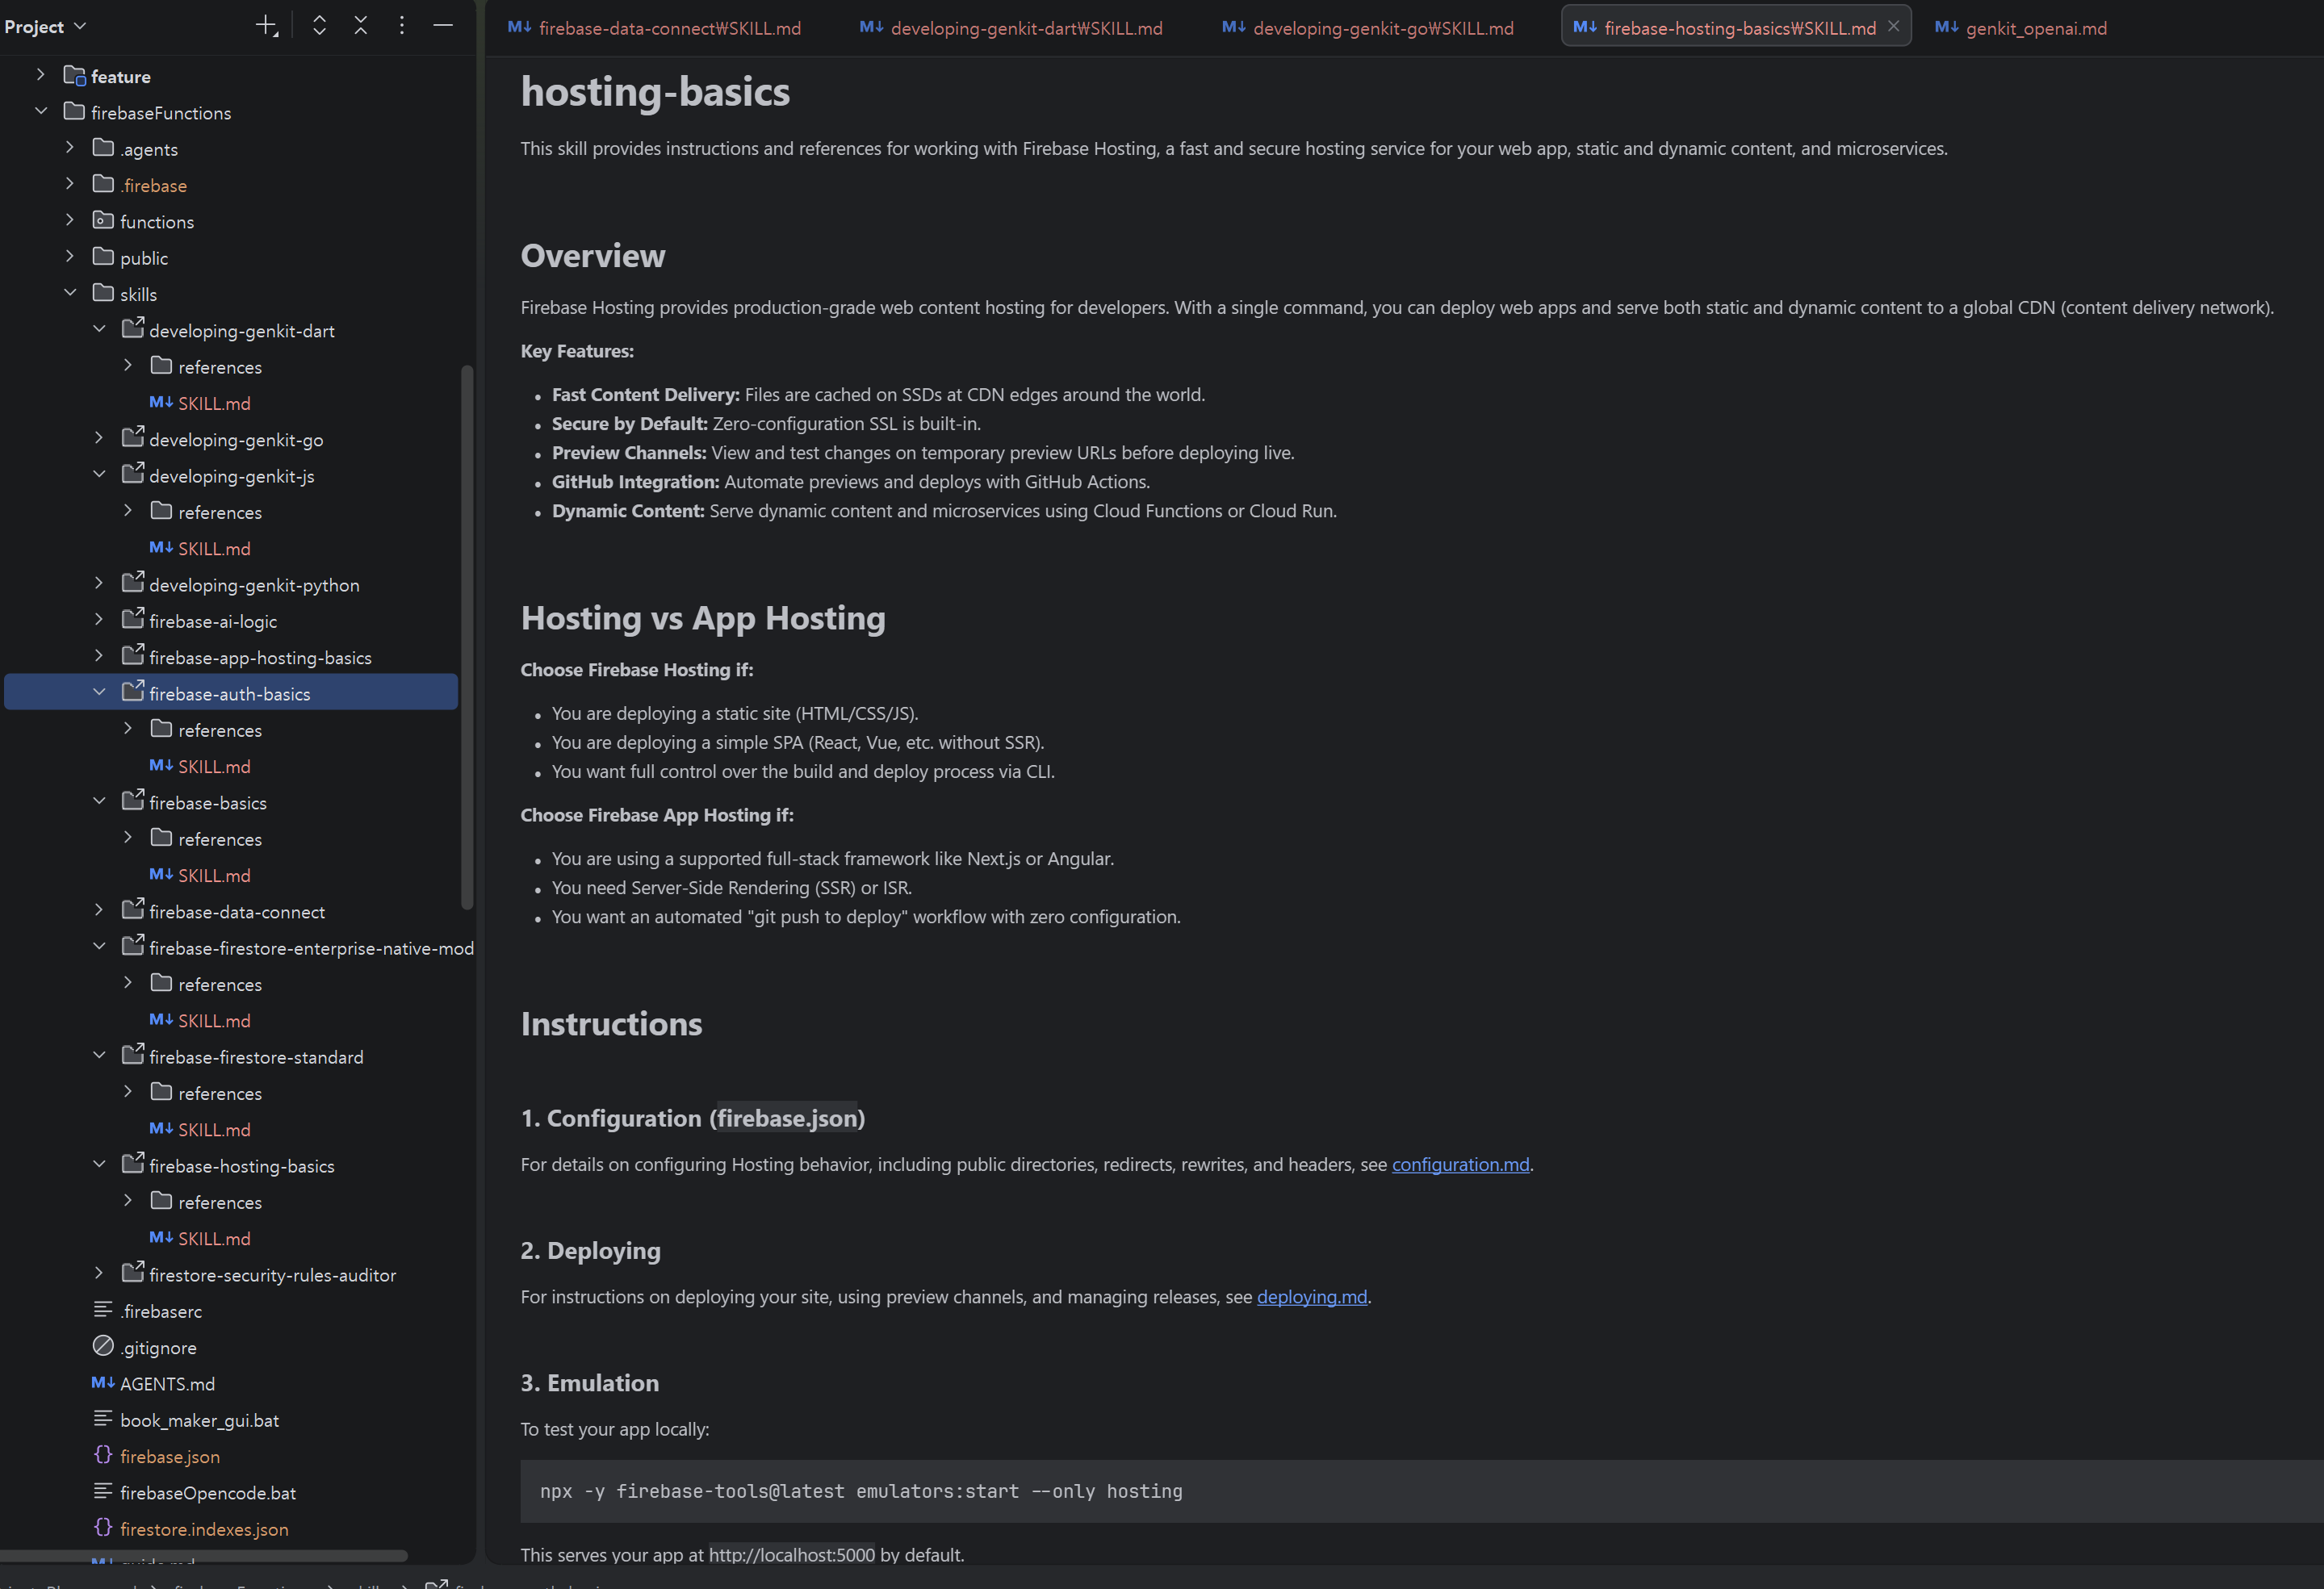This screenshot has width=2324, height=1589.
Task: Click the .gitignore ignore-file icon
Action: (103, 1346)
